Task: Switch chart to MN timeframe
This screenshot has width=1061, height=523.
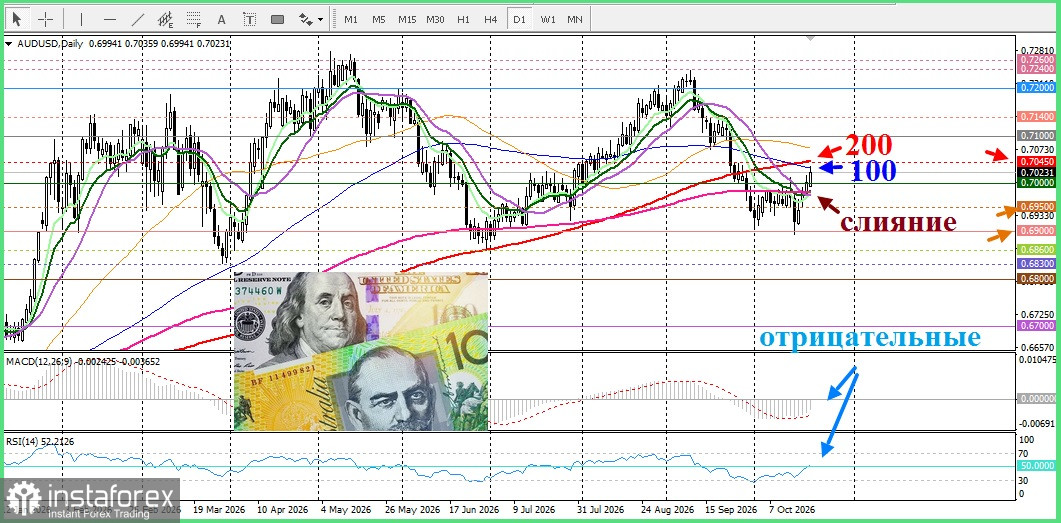Action: 574,19
